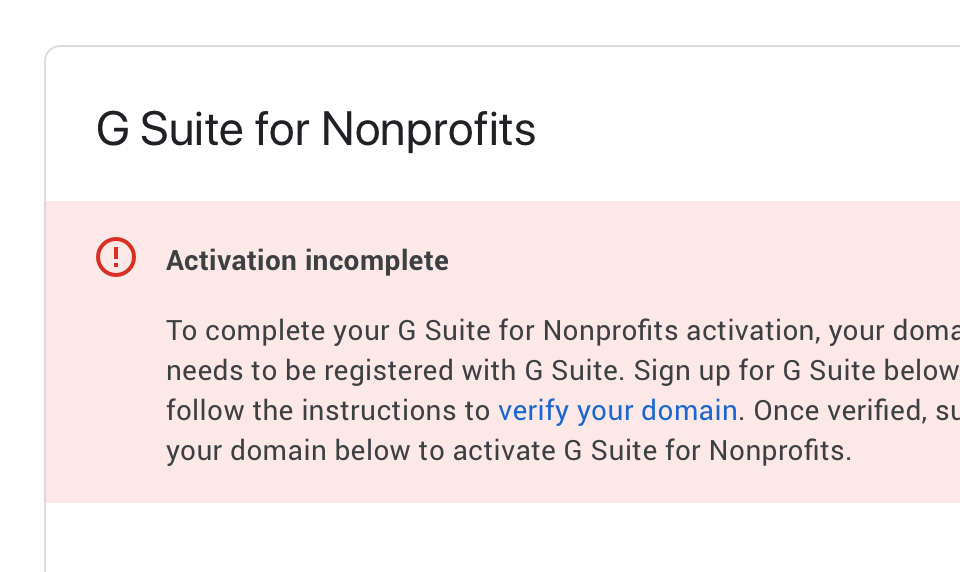
Task: Click the word 'domain' inside the blue link
Action: 689,411
